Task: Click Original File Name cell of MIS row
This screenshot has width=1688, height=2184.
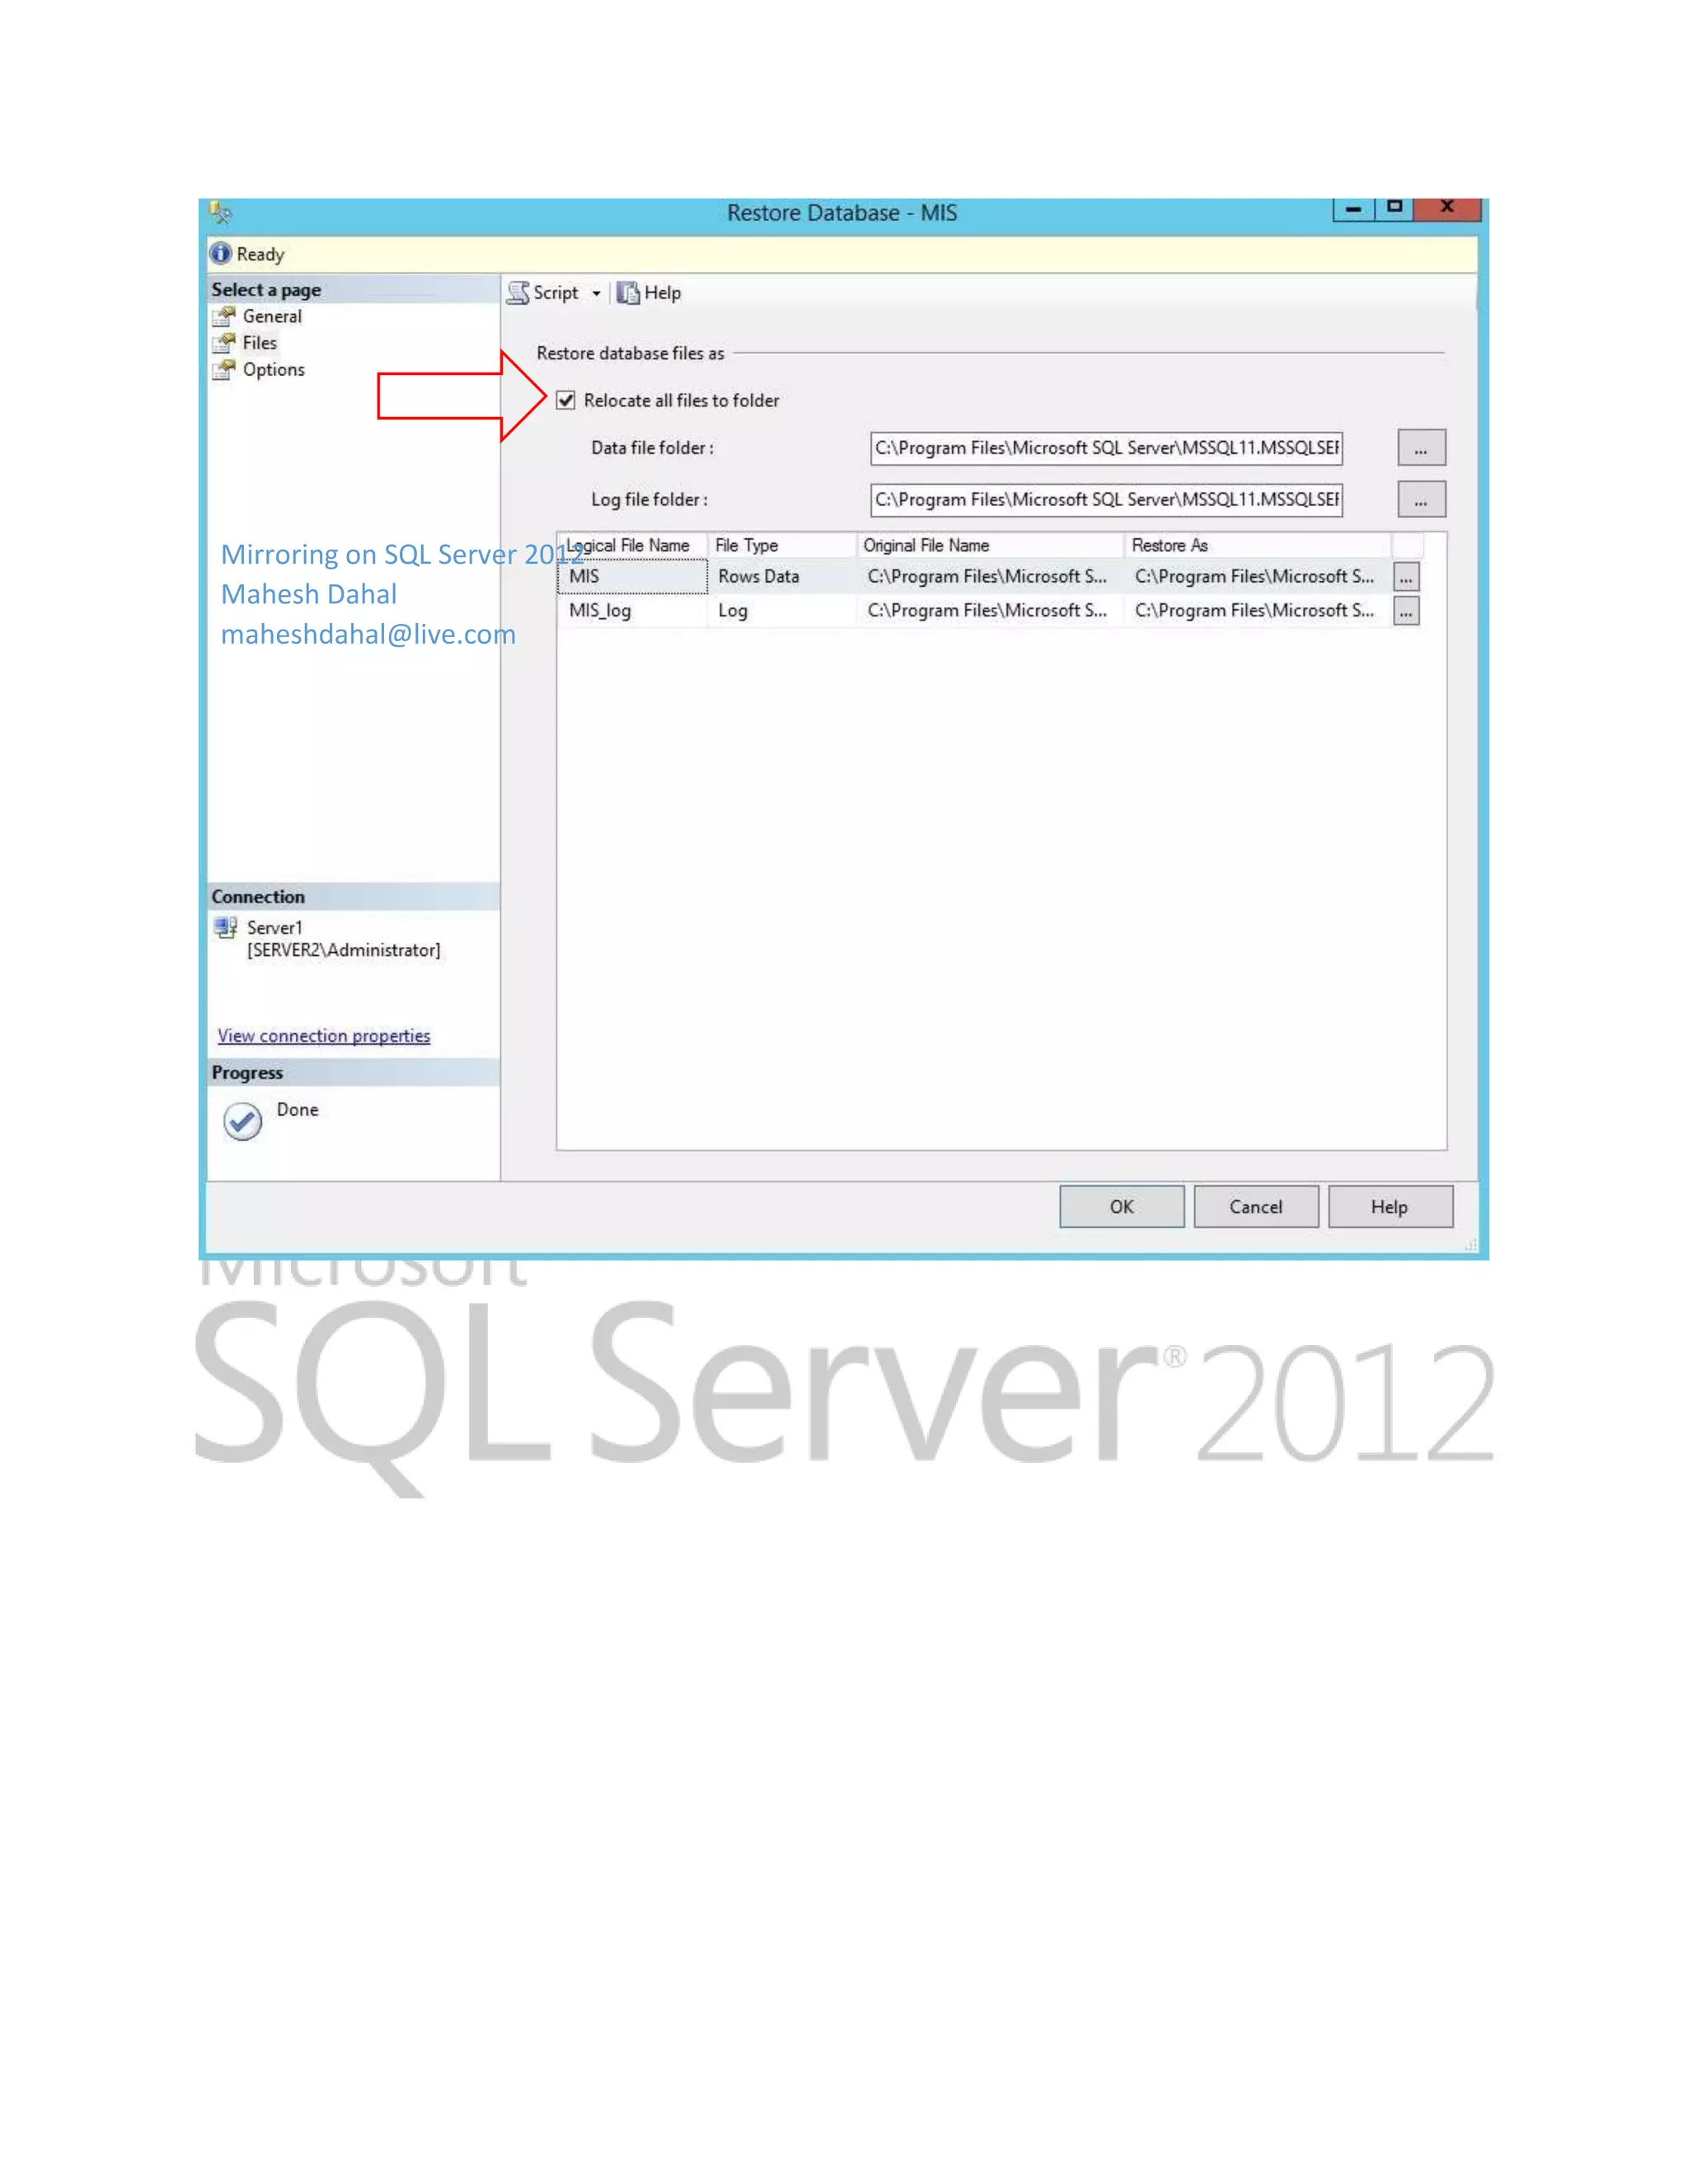Action: (x=990, y=577)
